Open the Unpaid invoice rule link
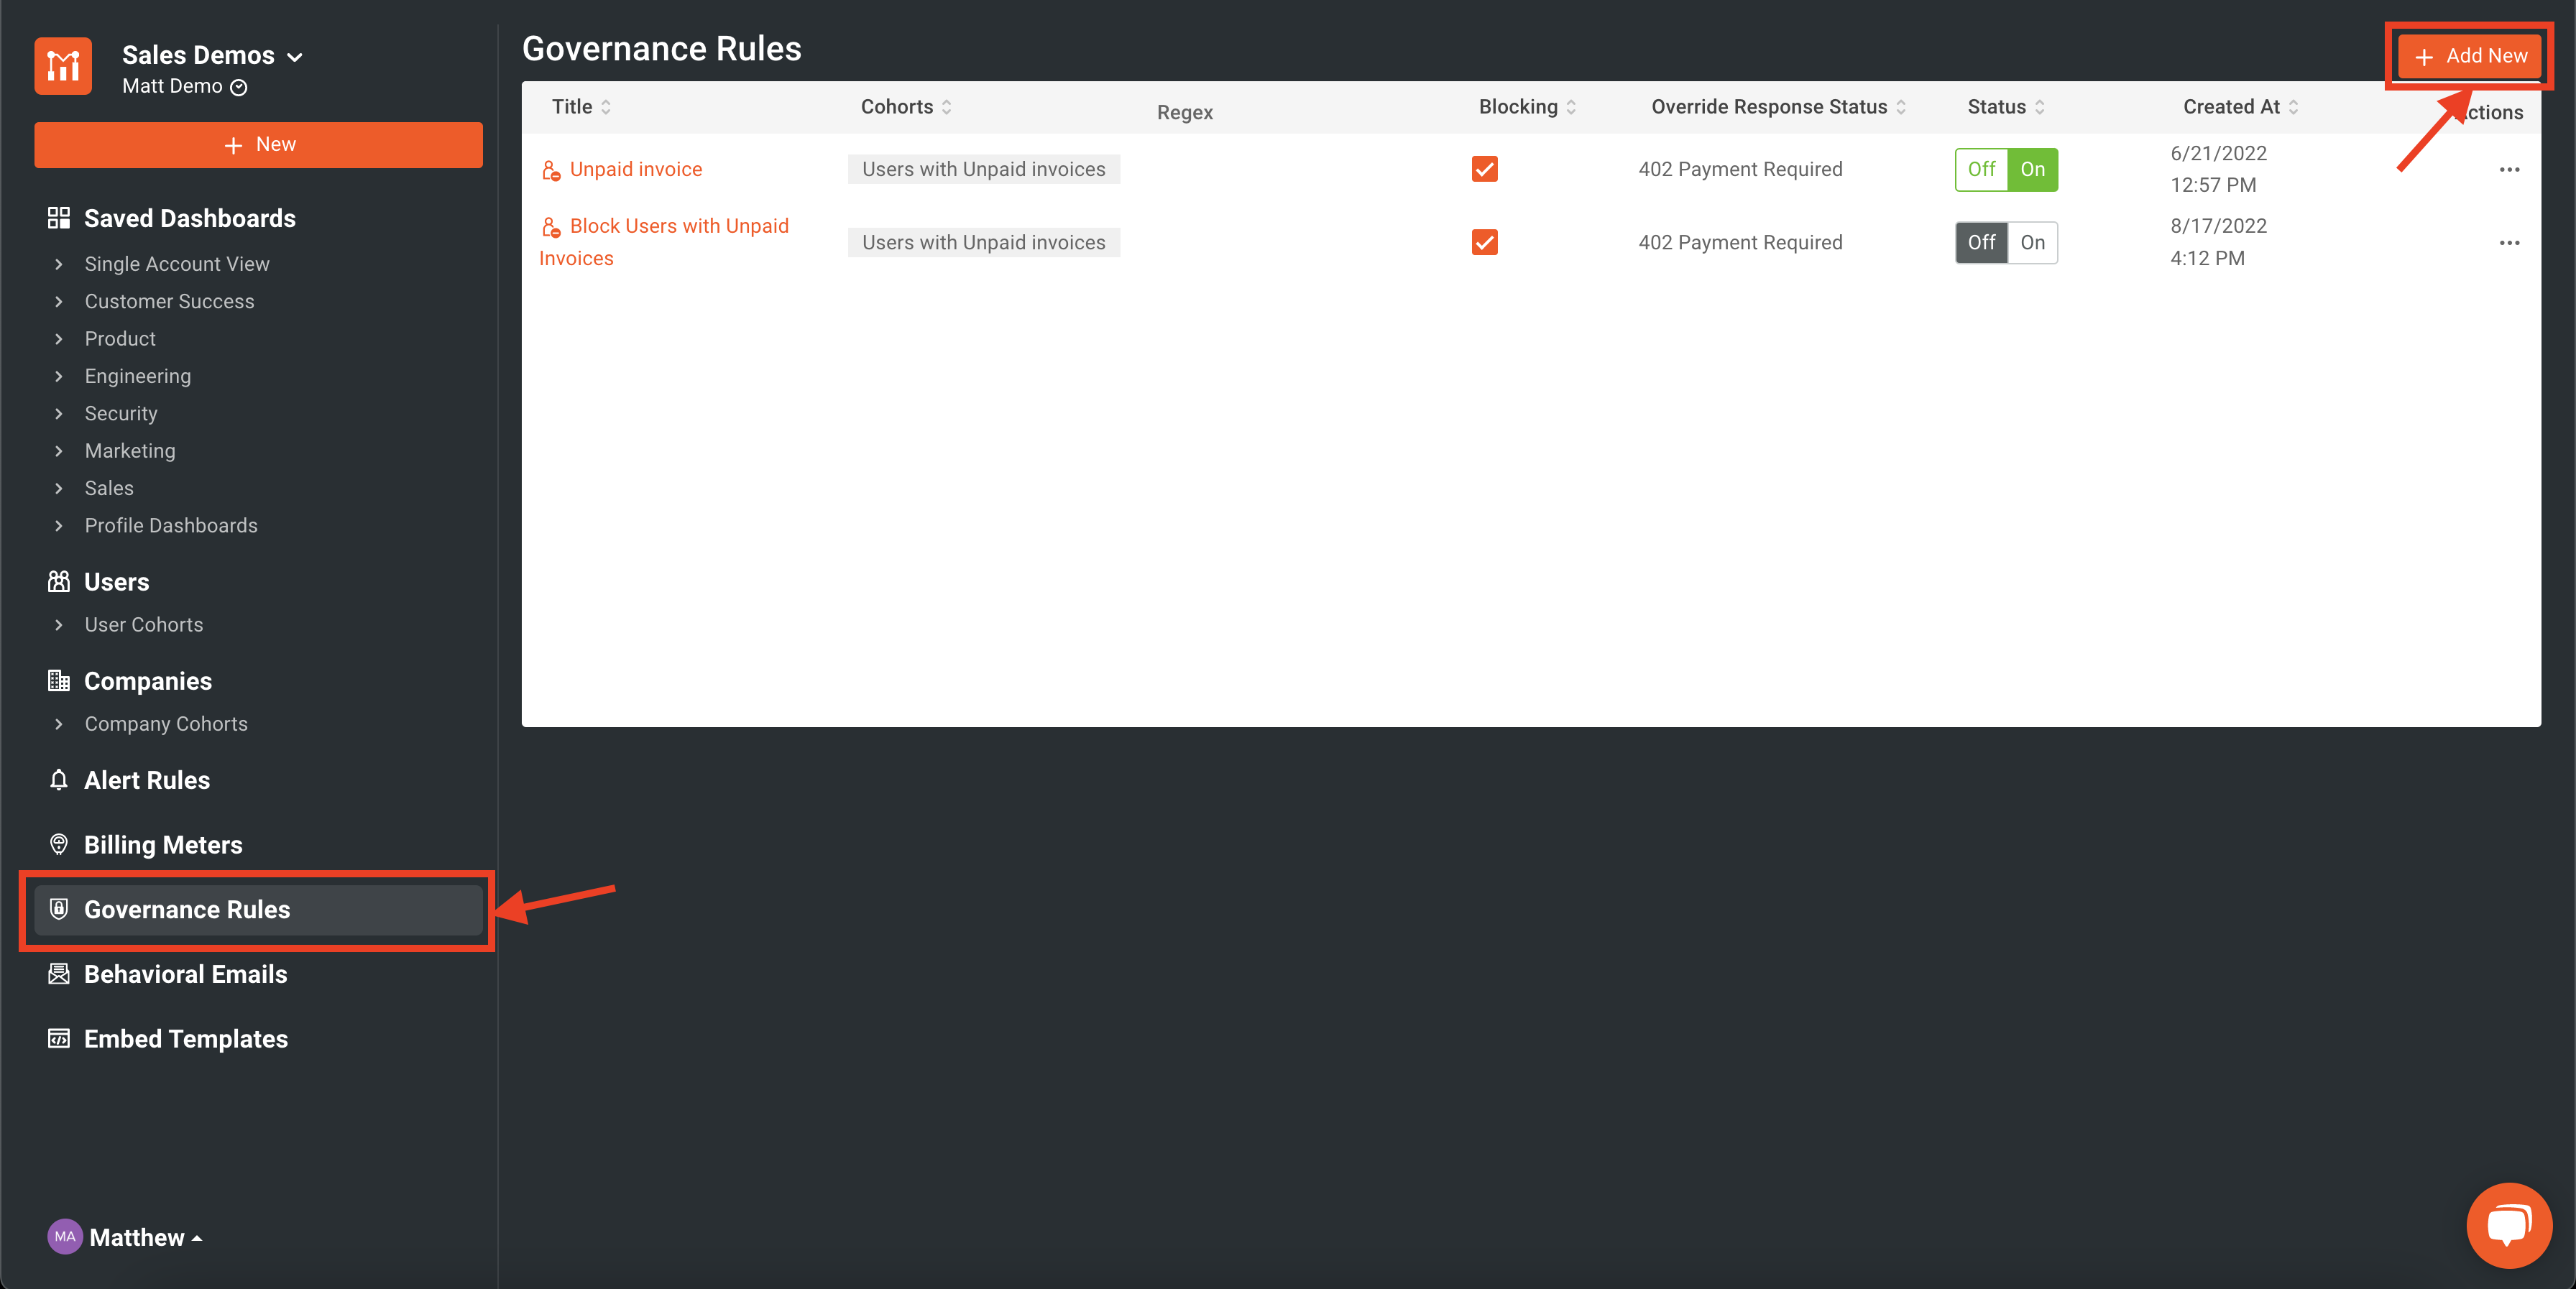The image size is (2576, 1289). point(636,169)
